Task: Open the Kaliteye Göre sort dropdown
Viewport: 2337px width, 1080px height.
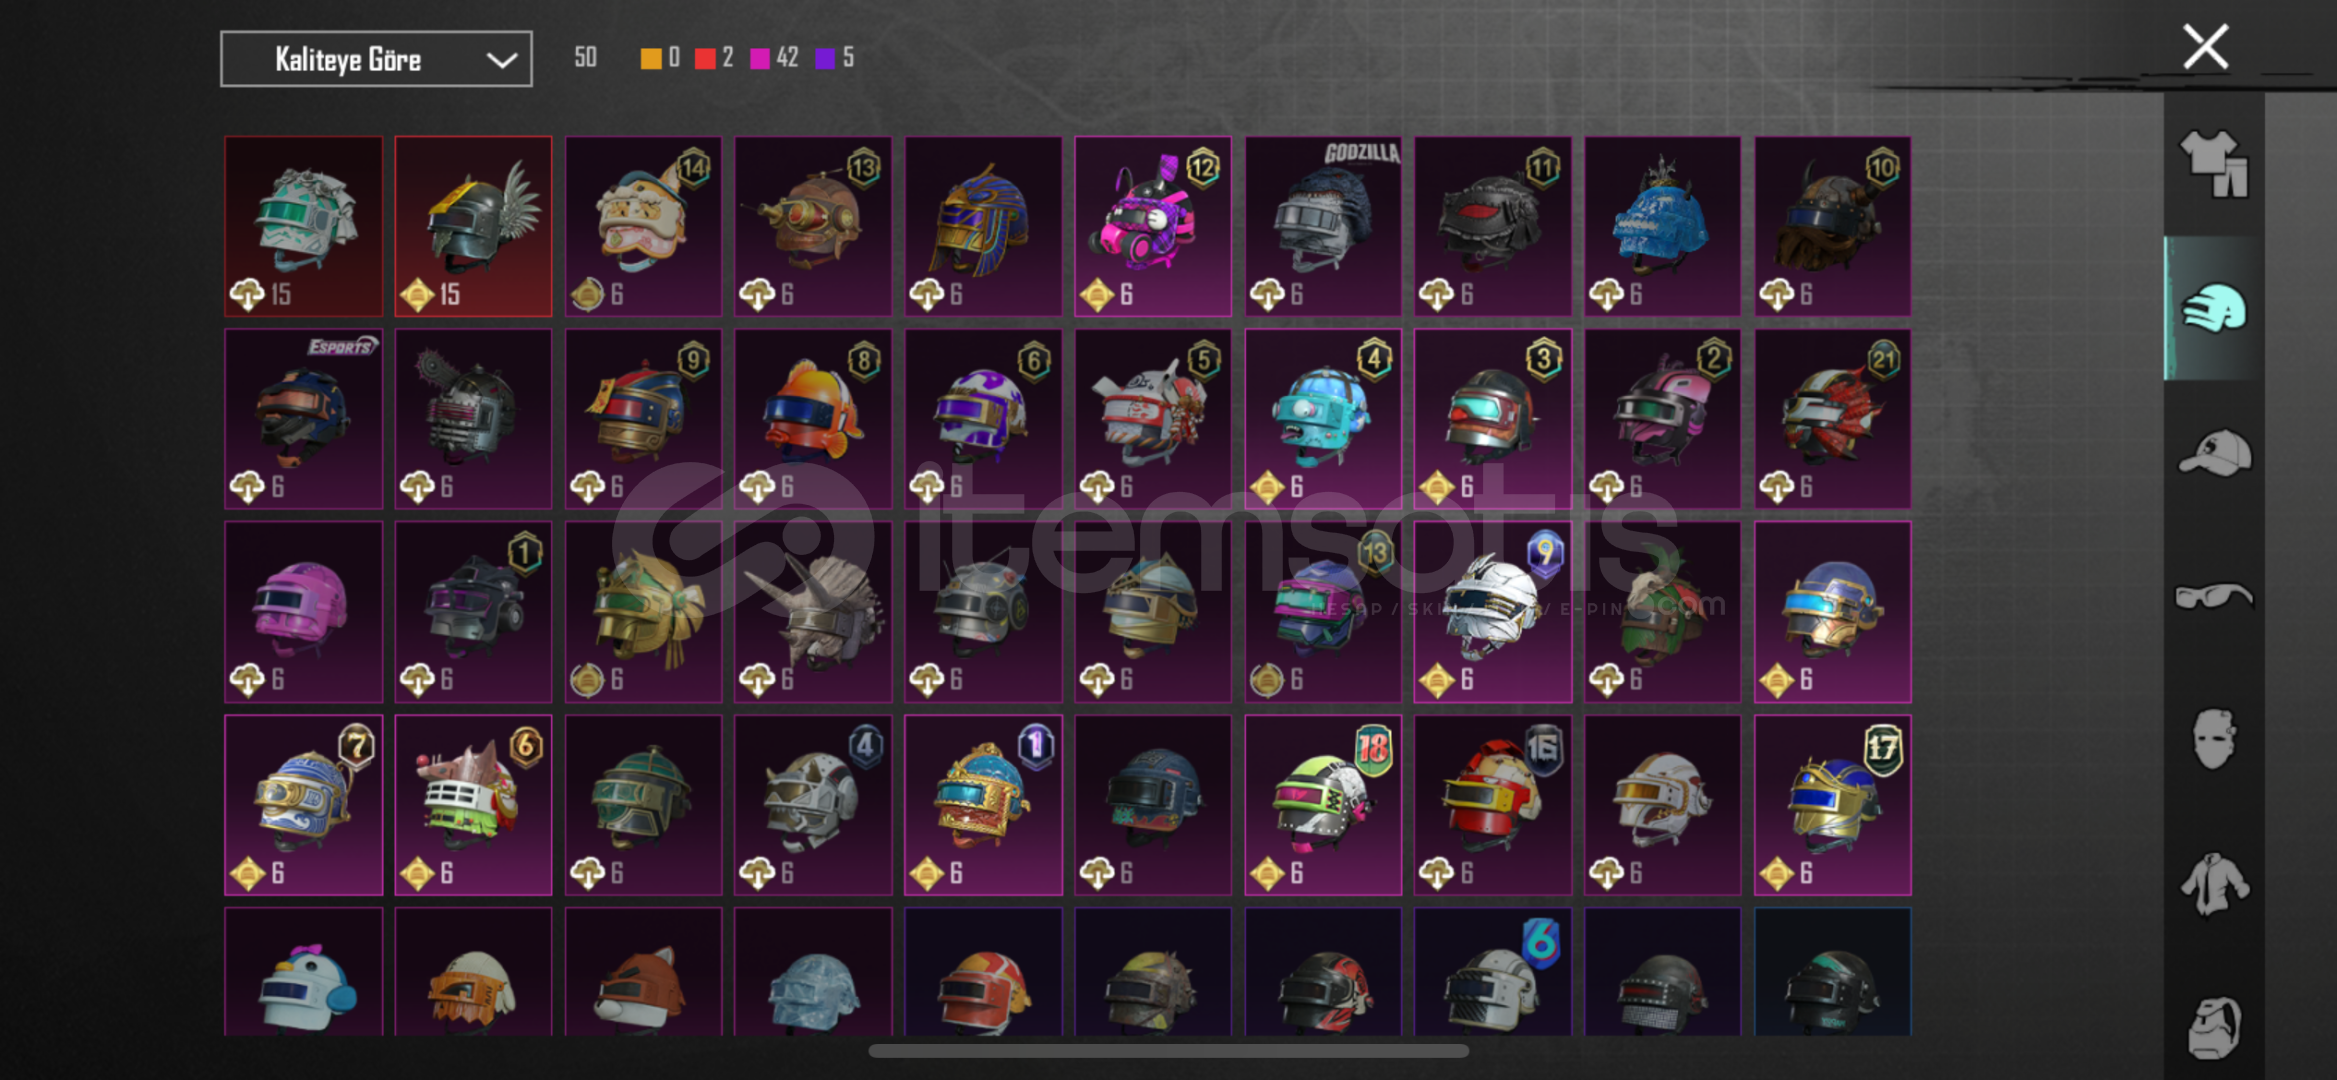Action: tap(376, 59)
